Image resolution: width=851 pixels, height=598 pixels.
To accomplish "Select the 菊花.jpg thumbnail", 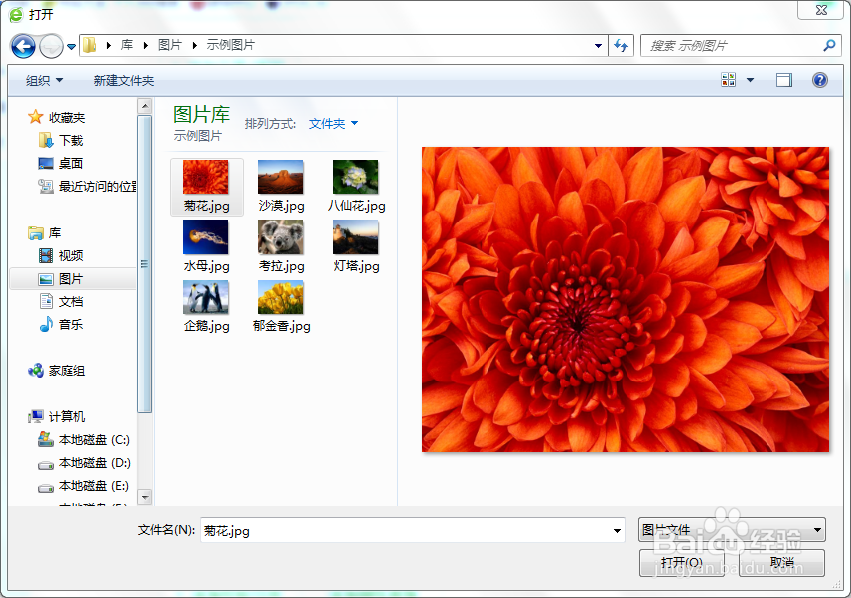I will pyautogui.click(x=206, y=187).
